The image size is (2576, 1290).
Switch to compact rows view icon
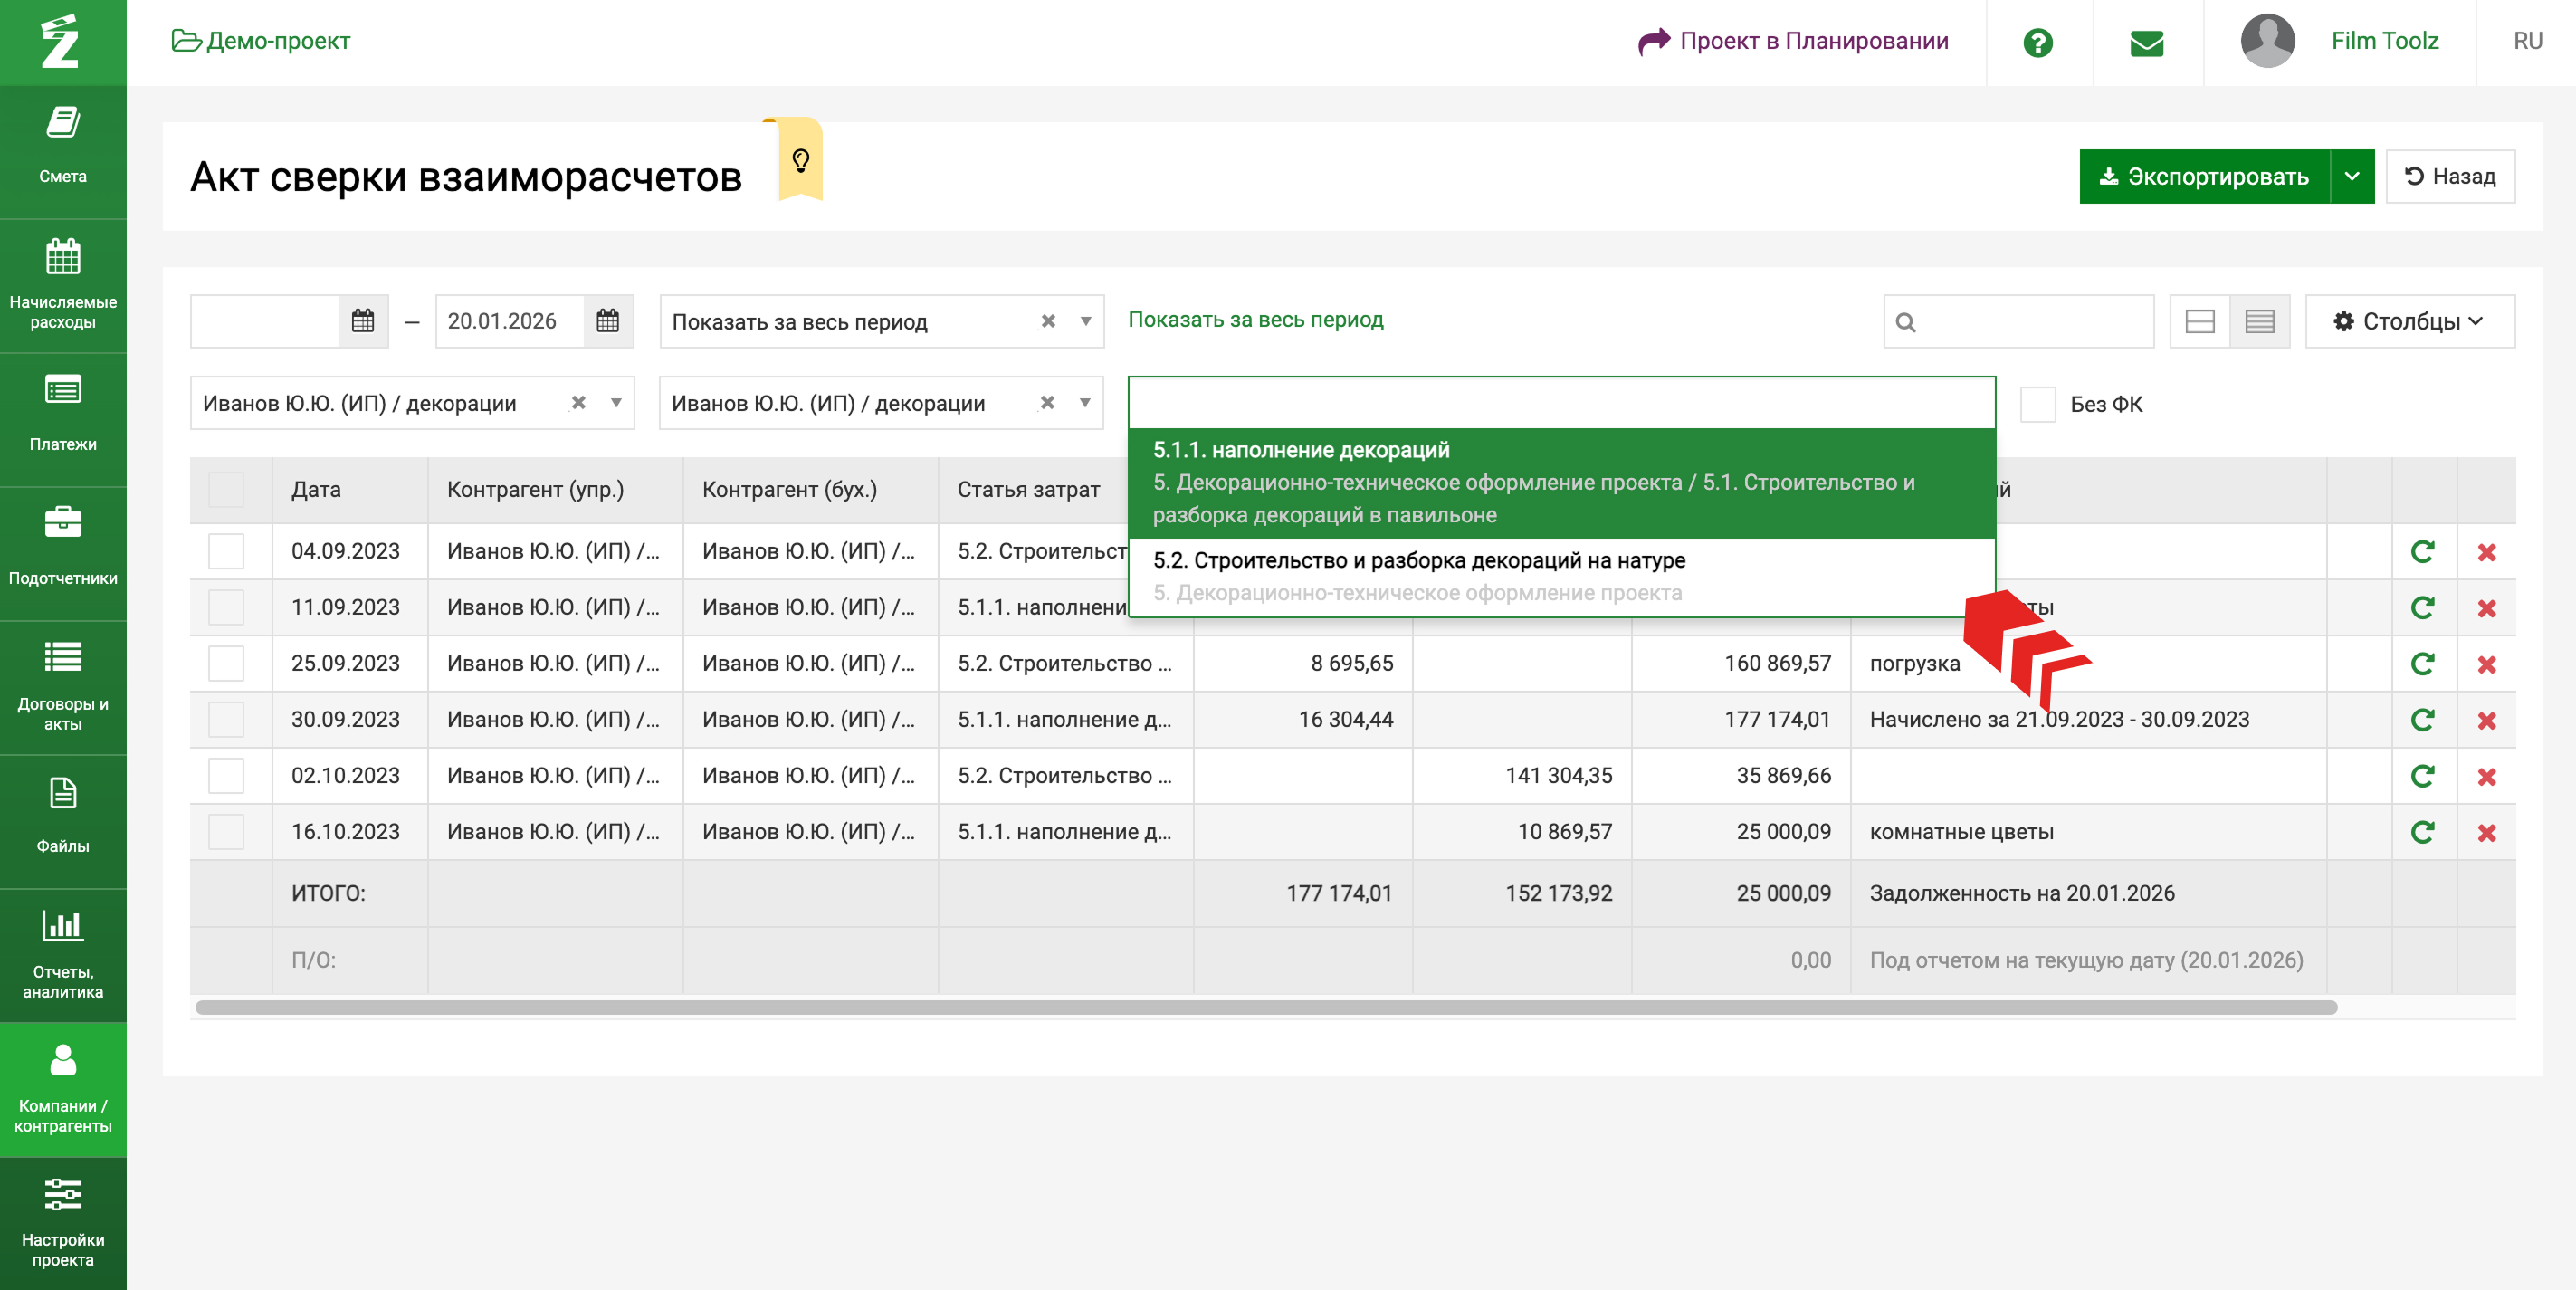pos(2259,321)
